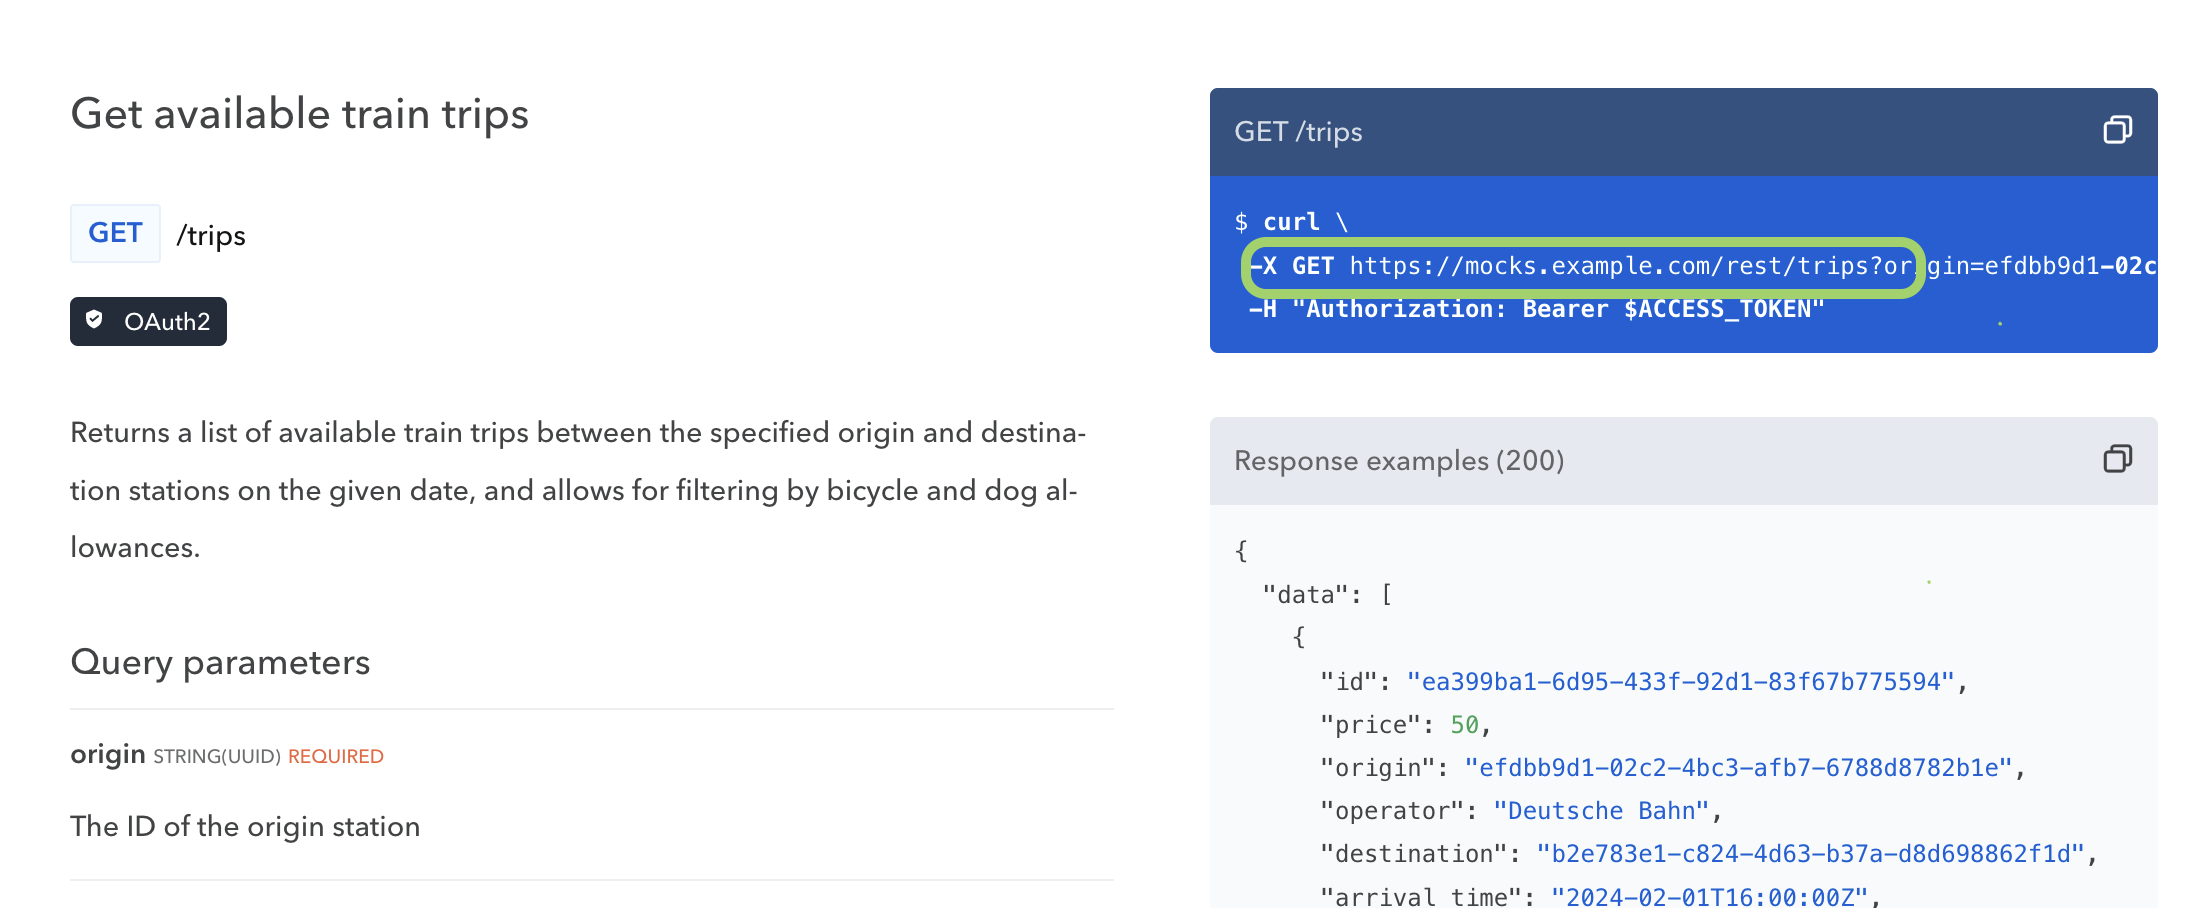Click the /trips endpoint path text
2206x908 pixels.
[210, 234]
